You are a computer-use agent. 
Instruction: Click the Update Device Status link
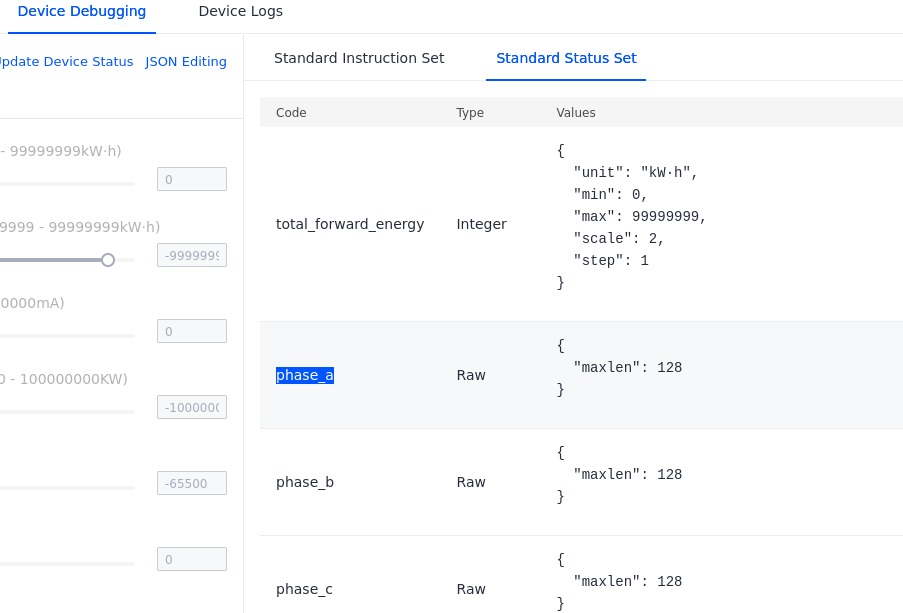[64, 62]
